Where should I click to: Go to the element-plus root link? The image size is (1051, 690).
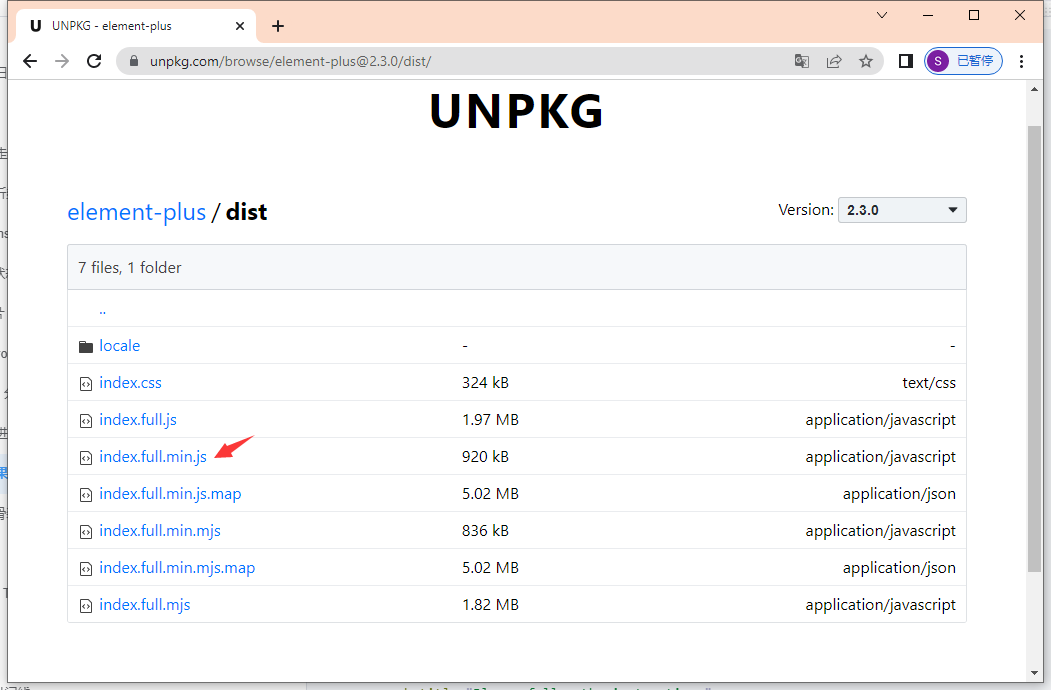point(137,212)
